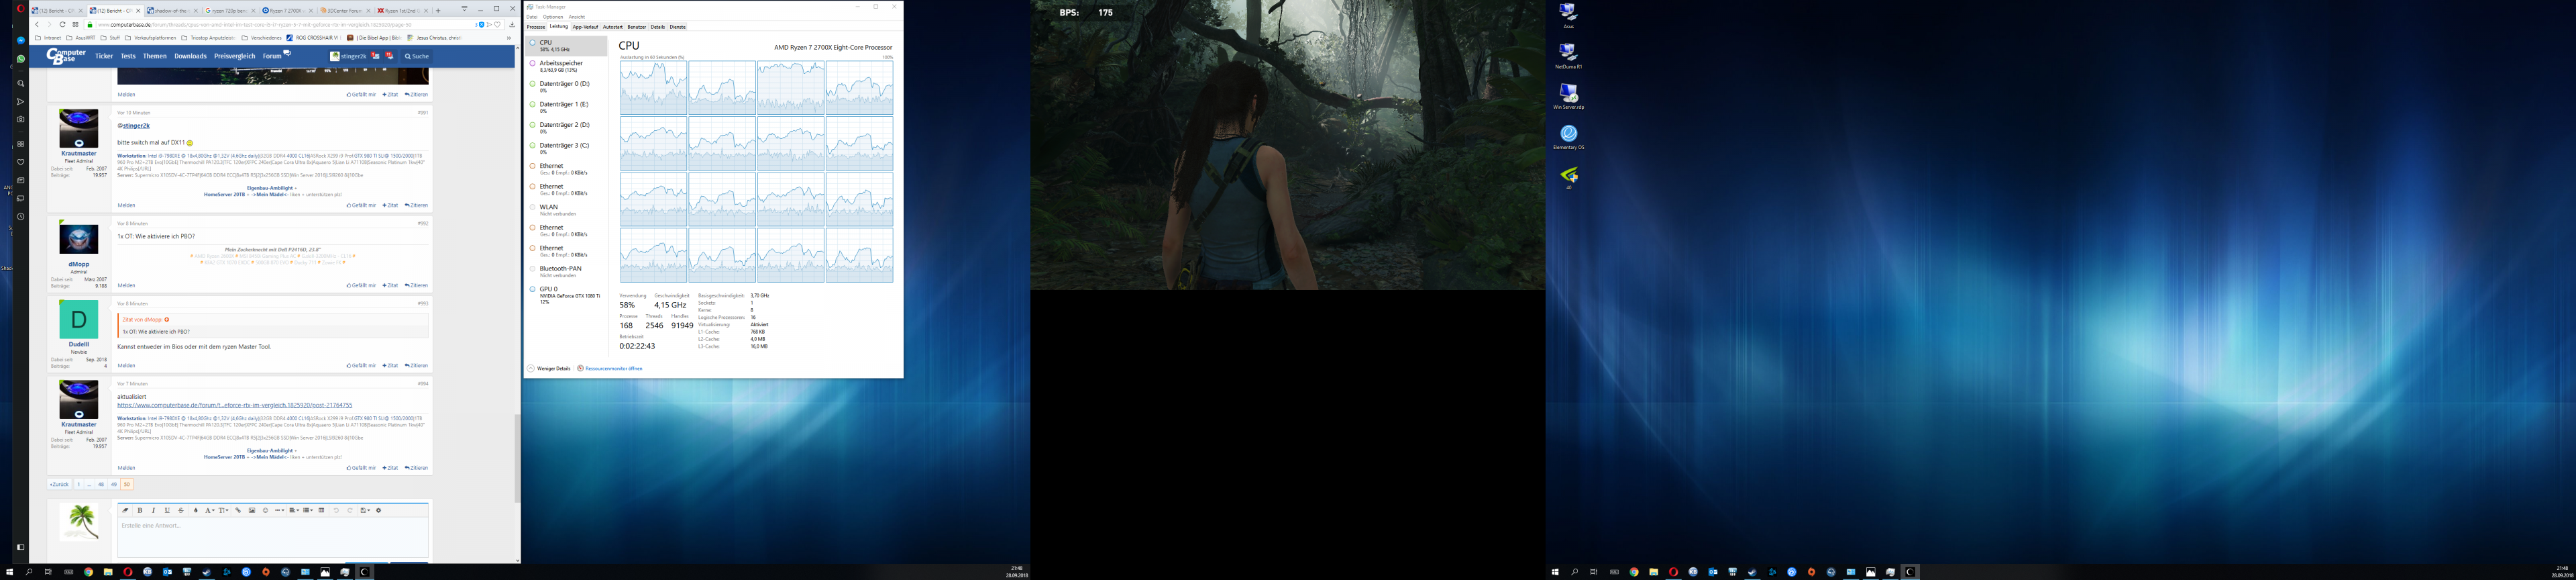Screen dimensions: 2576x580
Task: Click Zitieren on post #991
Action: point(416,205)
